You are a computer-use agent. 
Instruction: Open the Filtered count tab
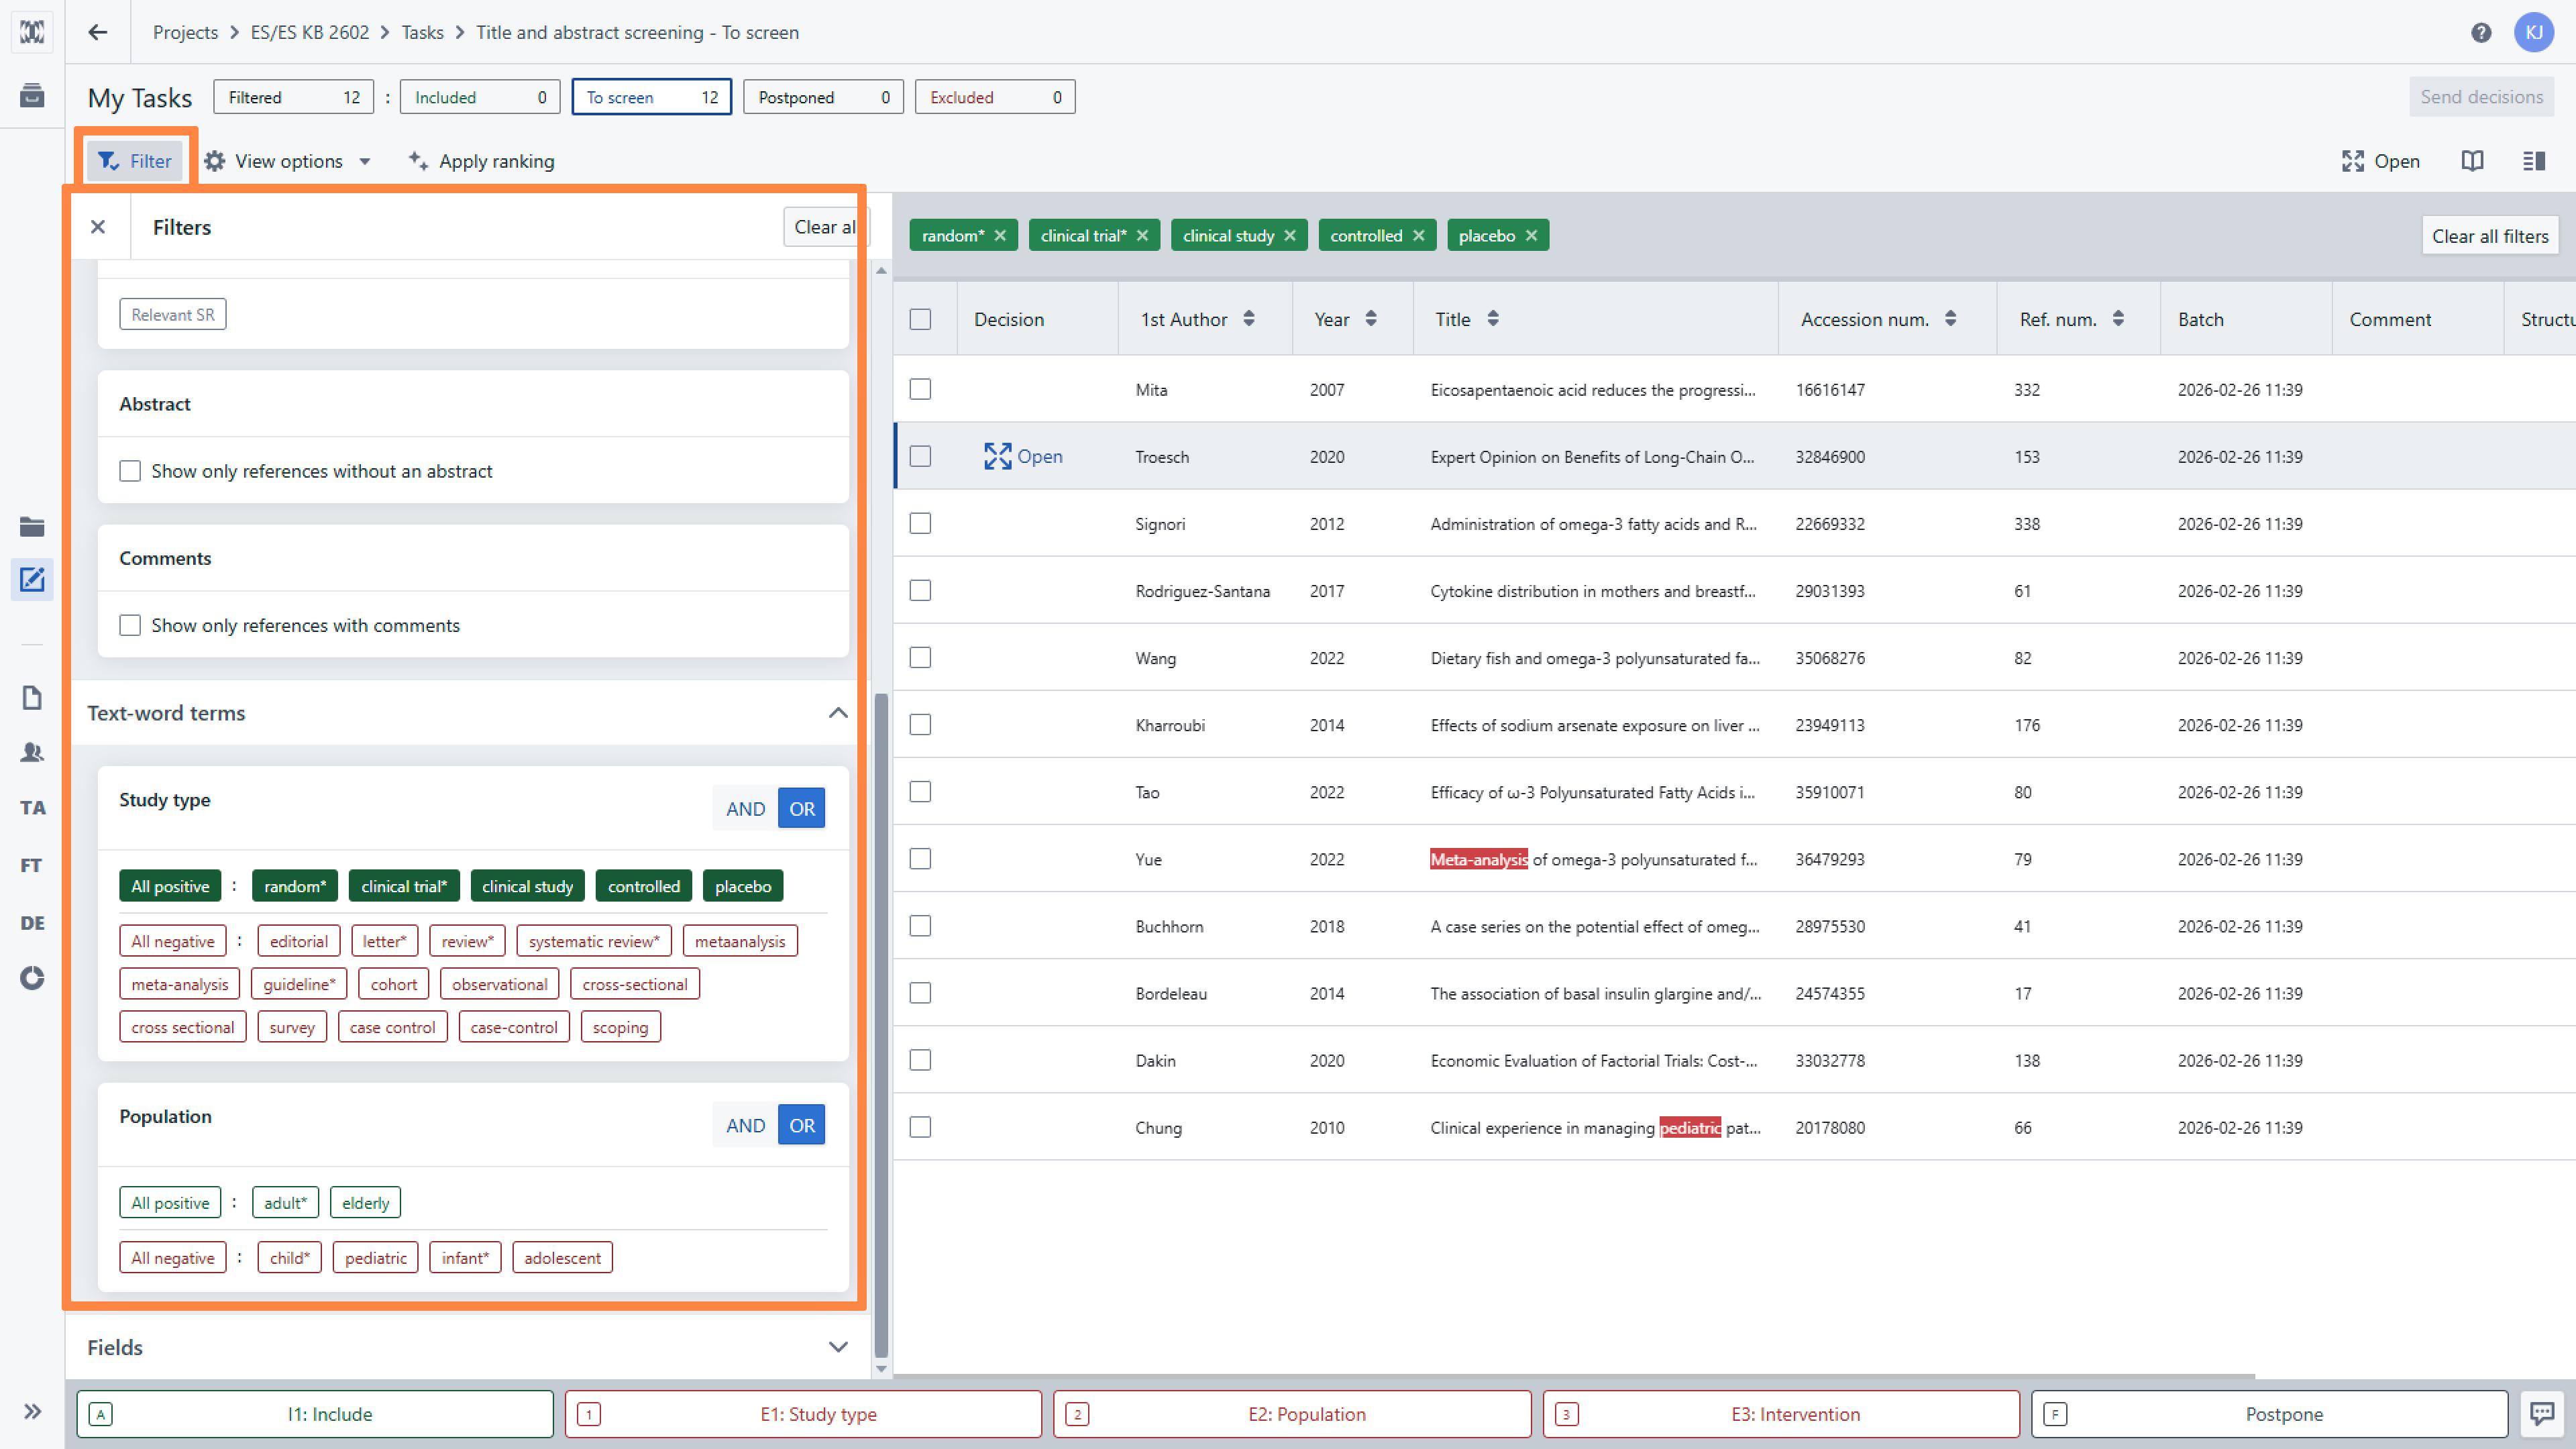pyautogui.click(x=294, y=97)
